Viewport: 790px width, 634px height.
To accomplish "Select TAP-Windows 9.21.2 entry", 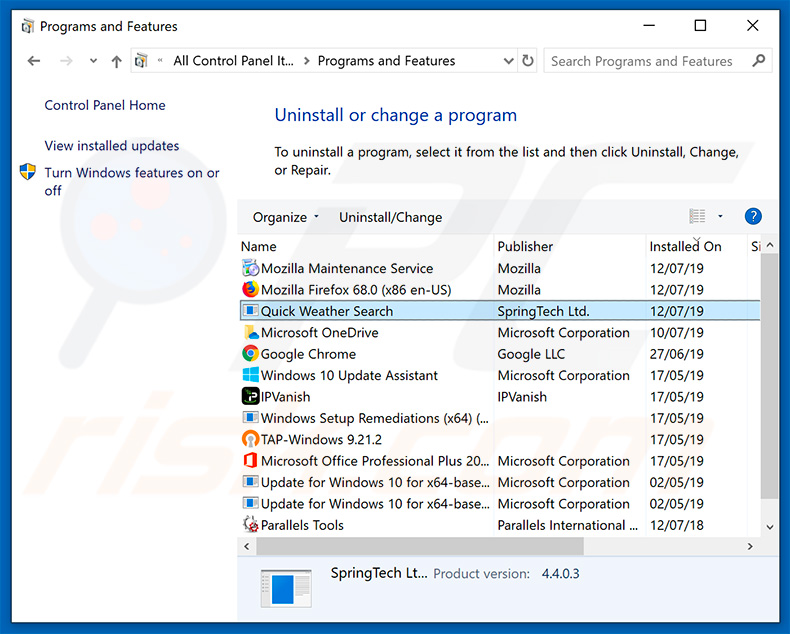I will 500,439.
